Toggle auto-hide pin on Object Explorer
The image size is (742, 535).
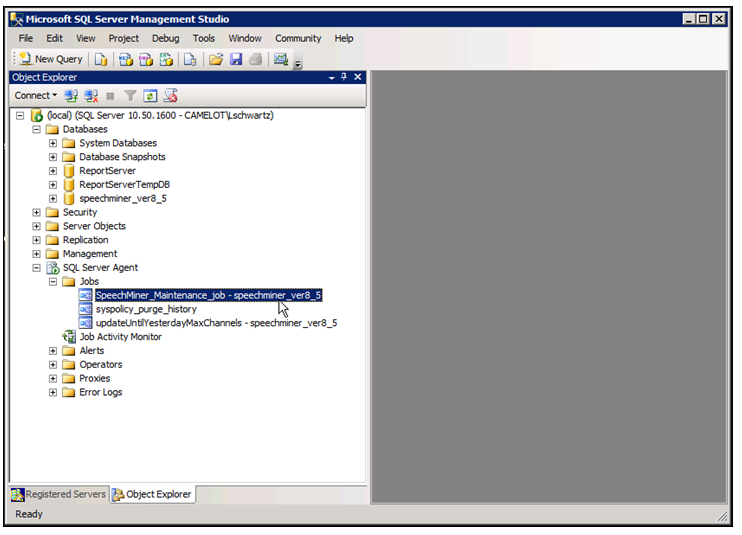pos(344,77)
